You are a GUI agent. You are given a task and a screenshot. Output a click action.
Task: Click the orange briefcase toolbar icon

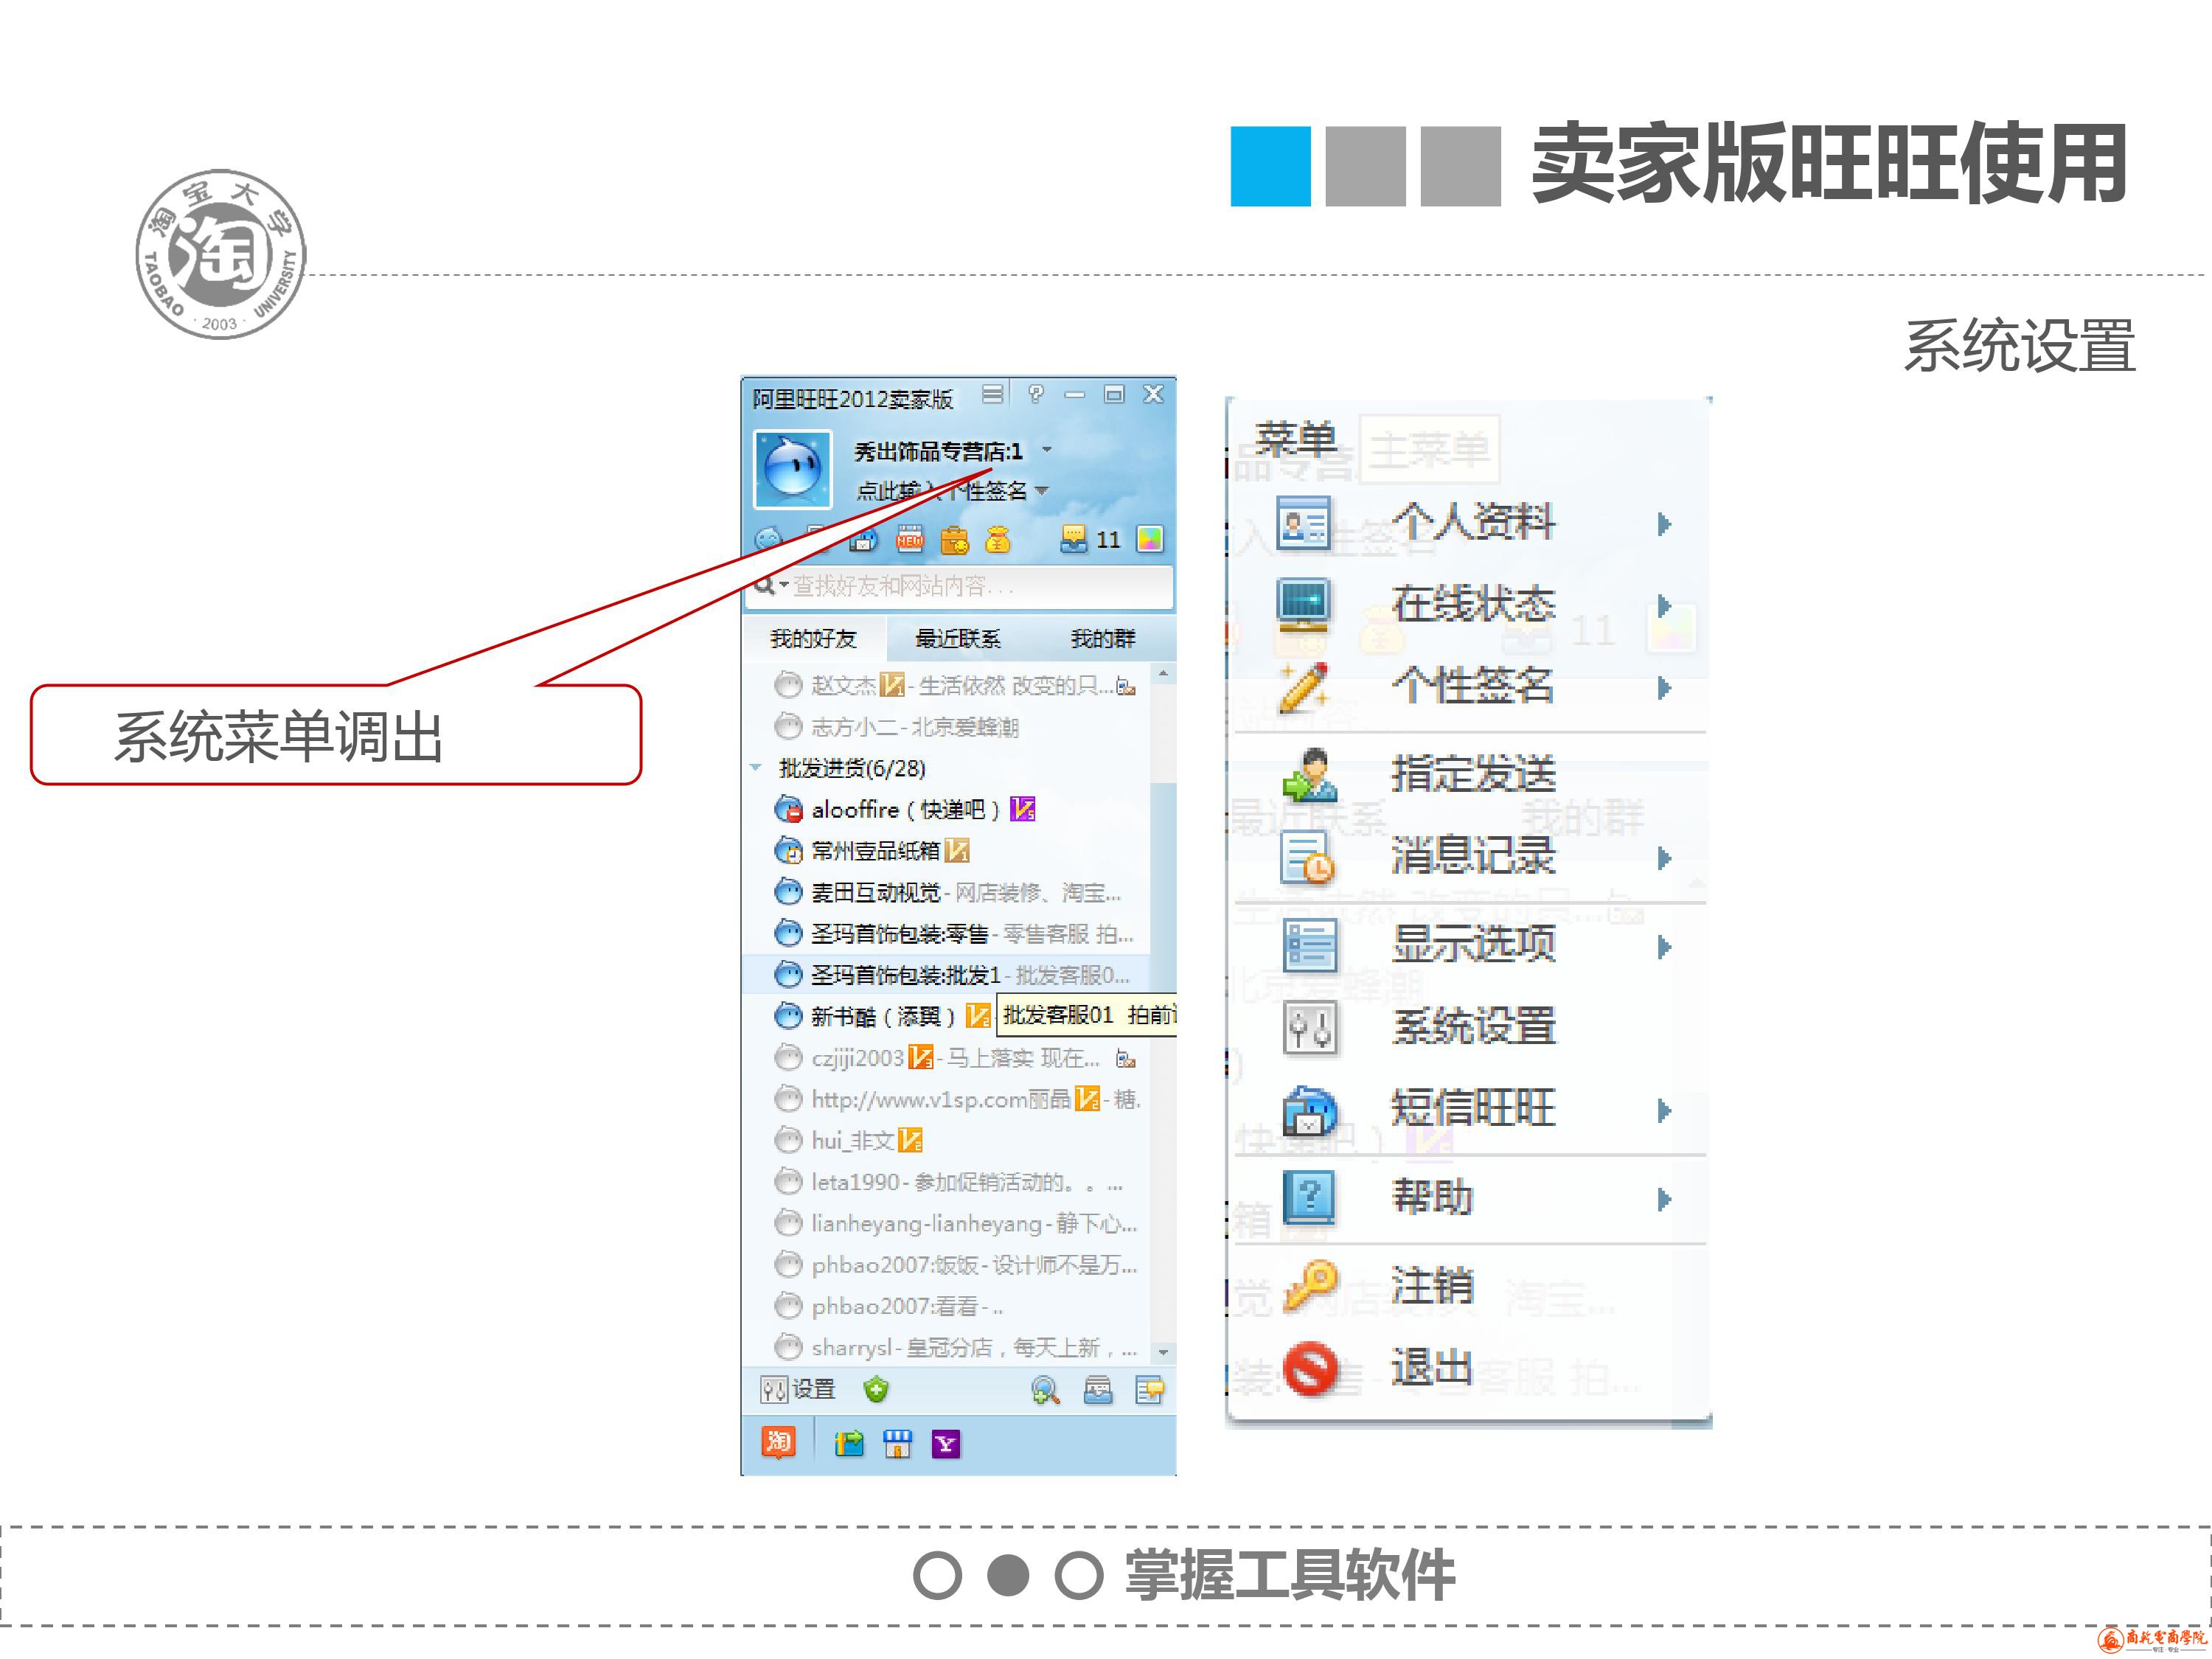(954, 540)
